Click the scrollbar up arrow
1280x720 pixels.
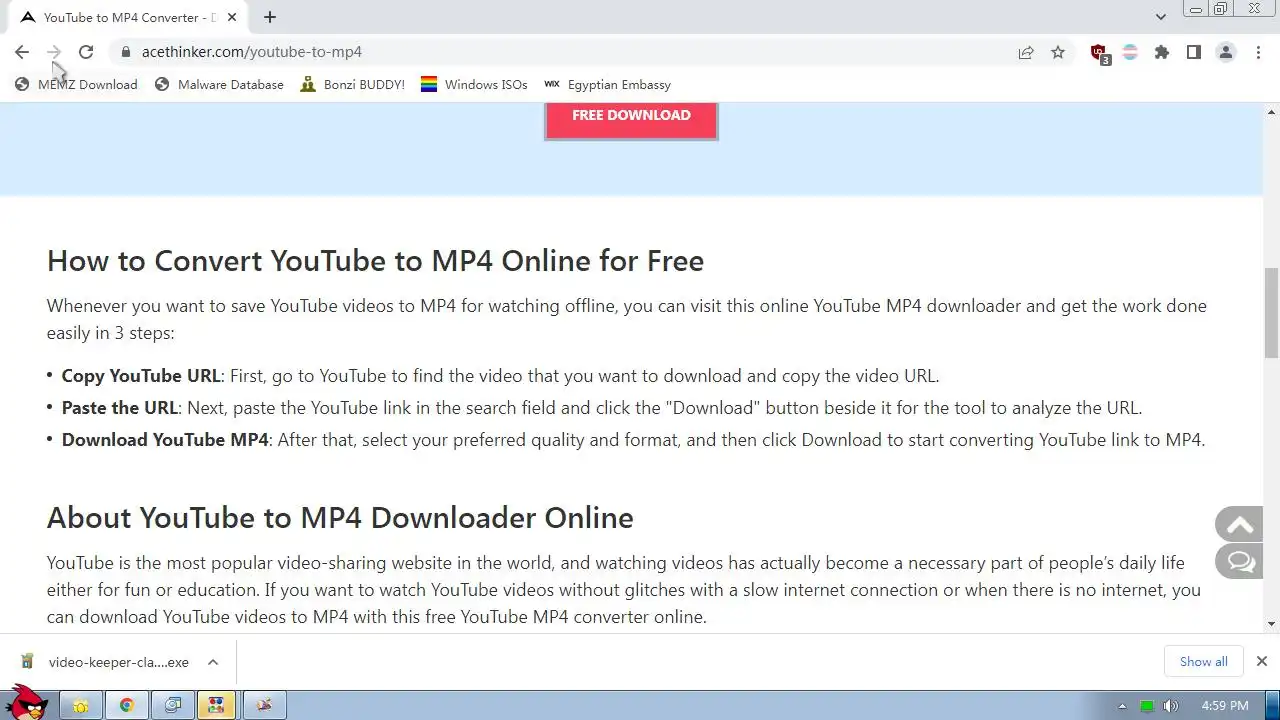pos(1271,111)
